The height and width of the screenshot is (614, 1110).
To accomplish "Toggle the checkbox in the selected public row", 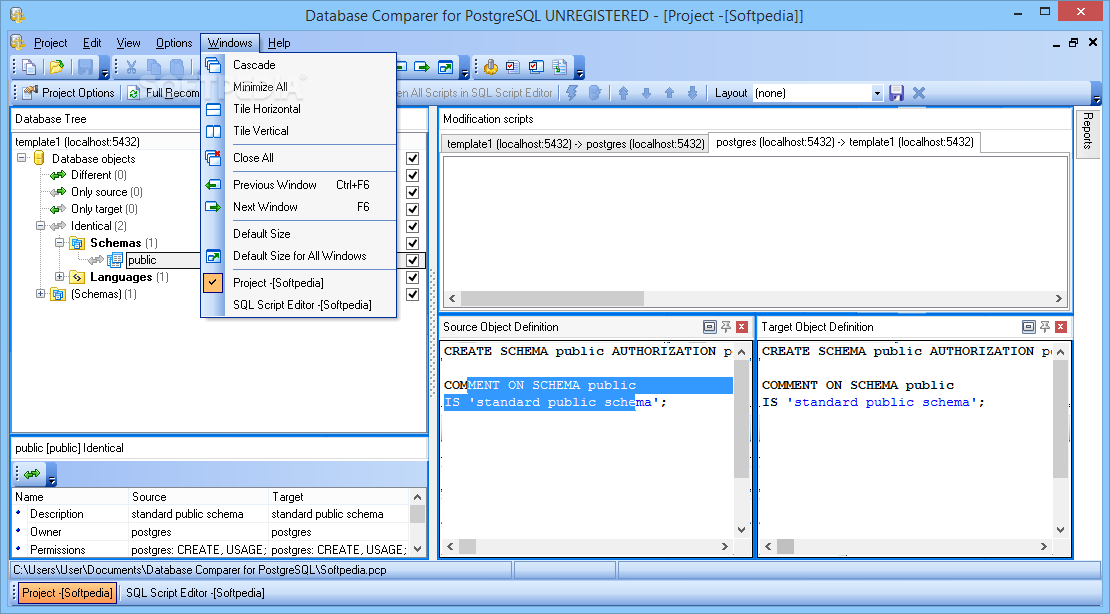I will 413,260.
